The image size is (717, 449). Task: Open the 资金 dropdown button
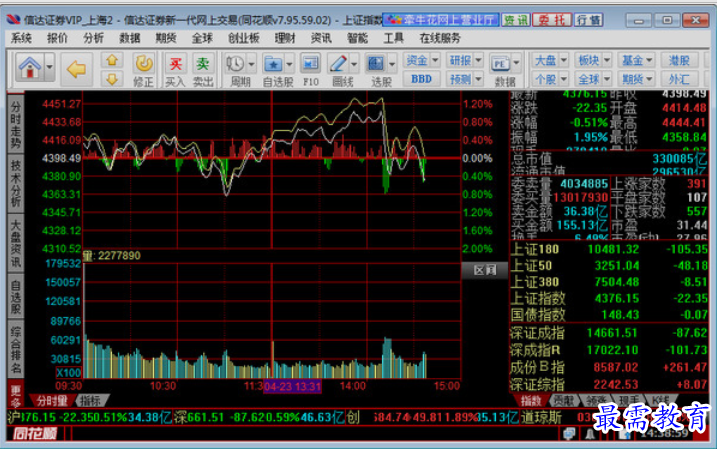[422, 60]
